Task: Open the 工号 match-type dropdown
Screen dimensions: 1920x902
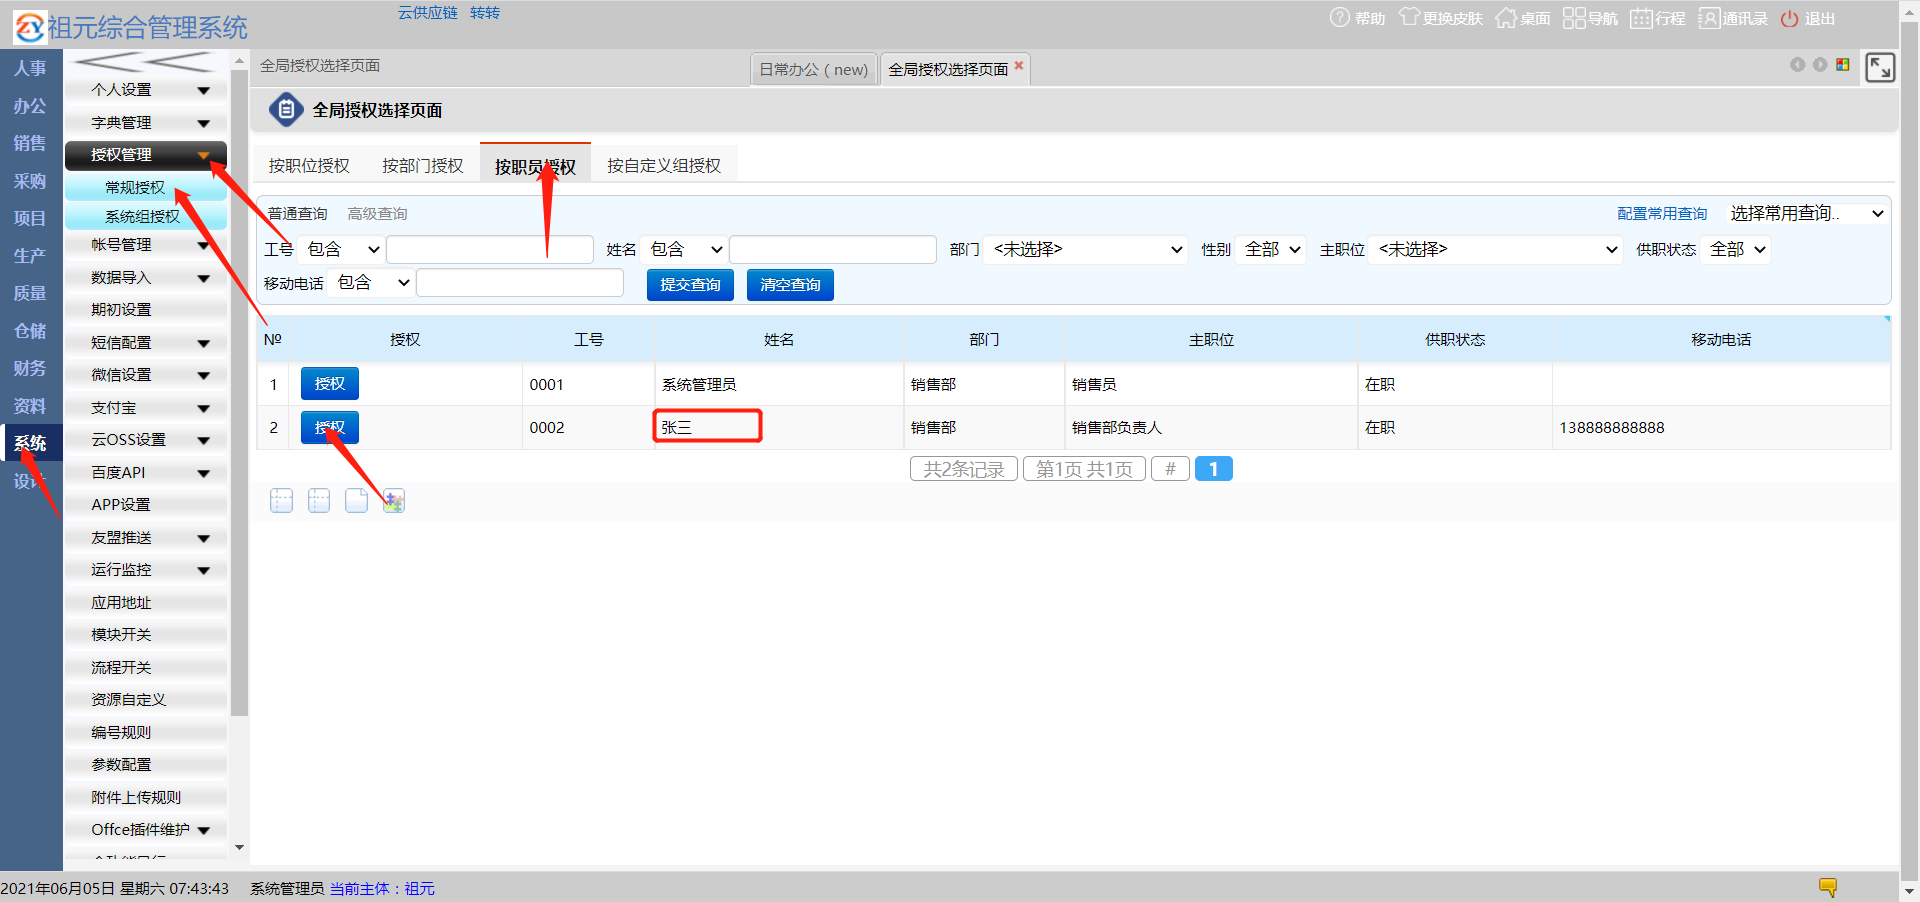Action: click(x=341, y=250)
